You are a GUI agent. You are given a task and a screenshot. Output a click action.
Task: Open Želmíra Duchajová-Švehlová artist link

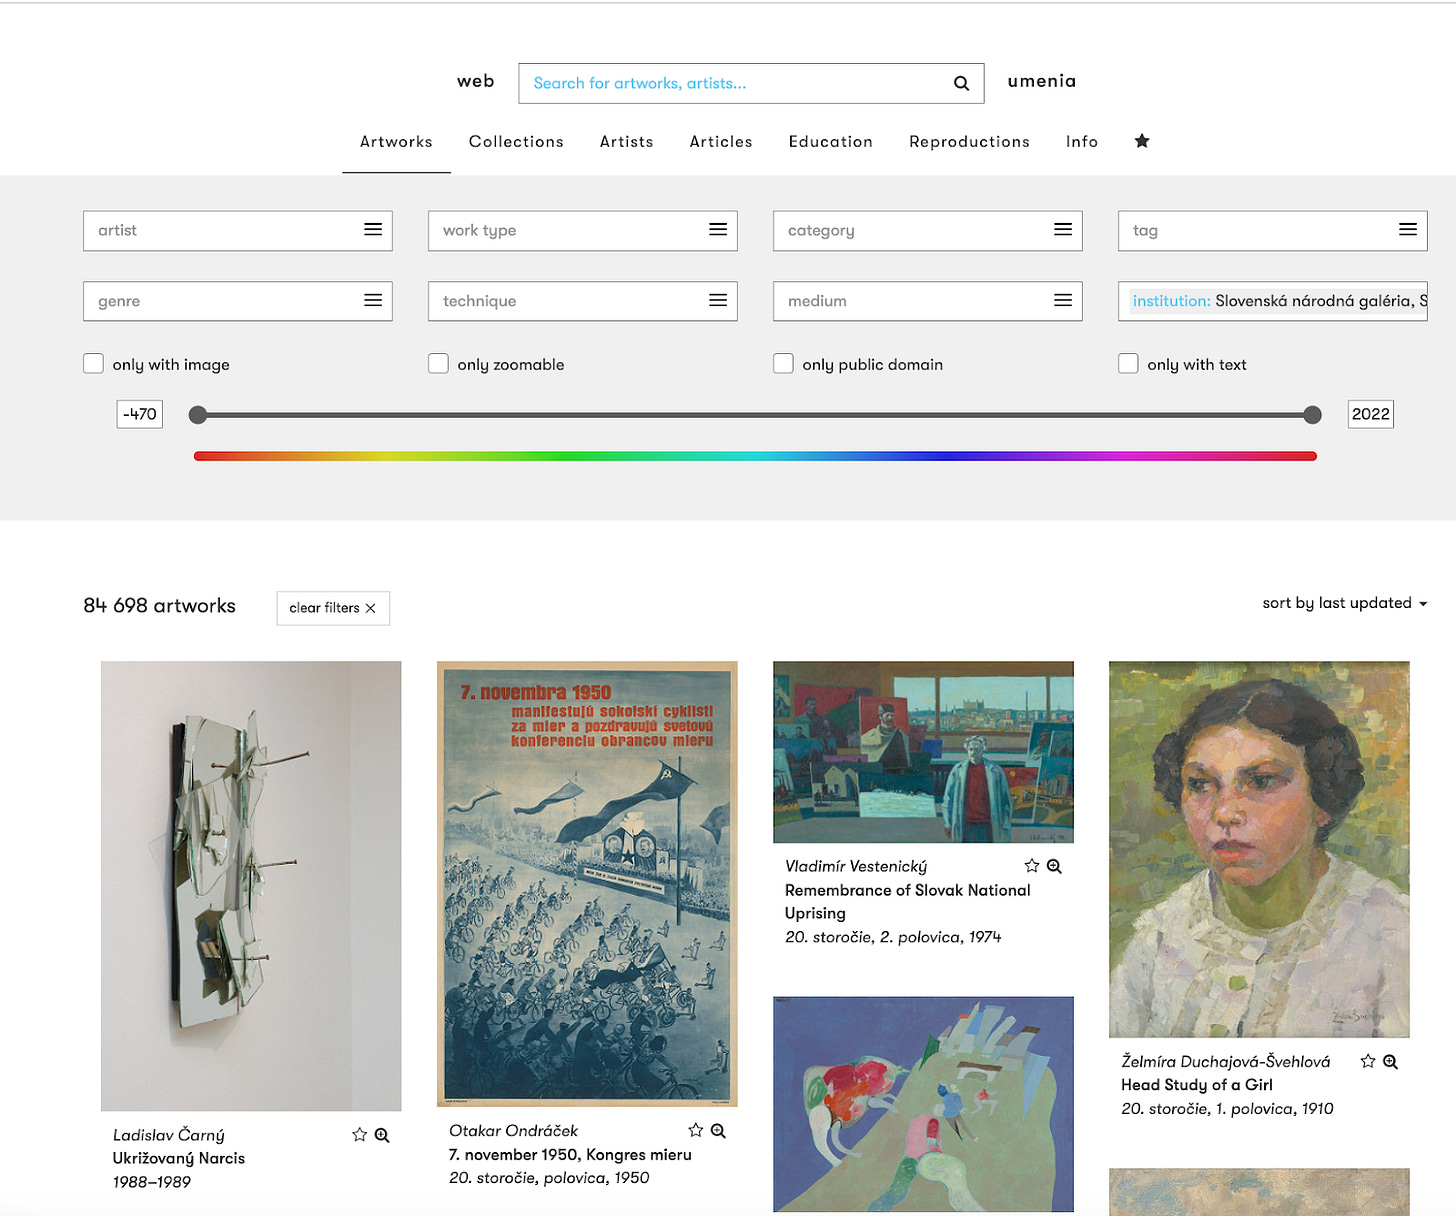pyautogui.click(x=1226, y=1062)
